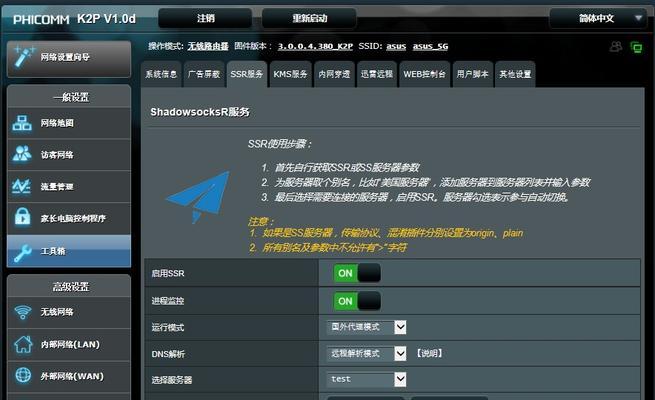Open 流量管理 menu item

point(69,186)
